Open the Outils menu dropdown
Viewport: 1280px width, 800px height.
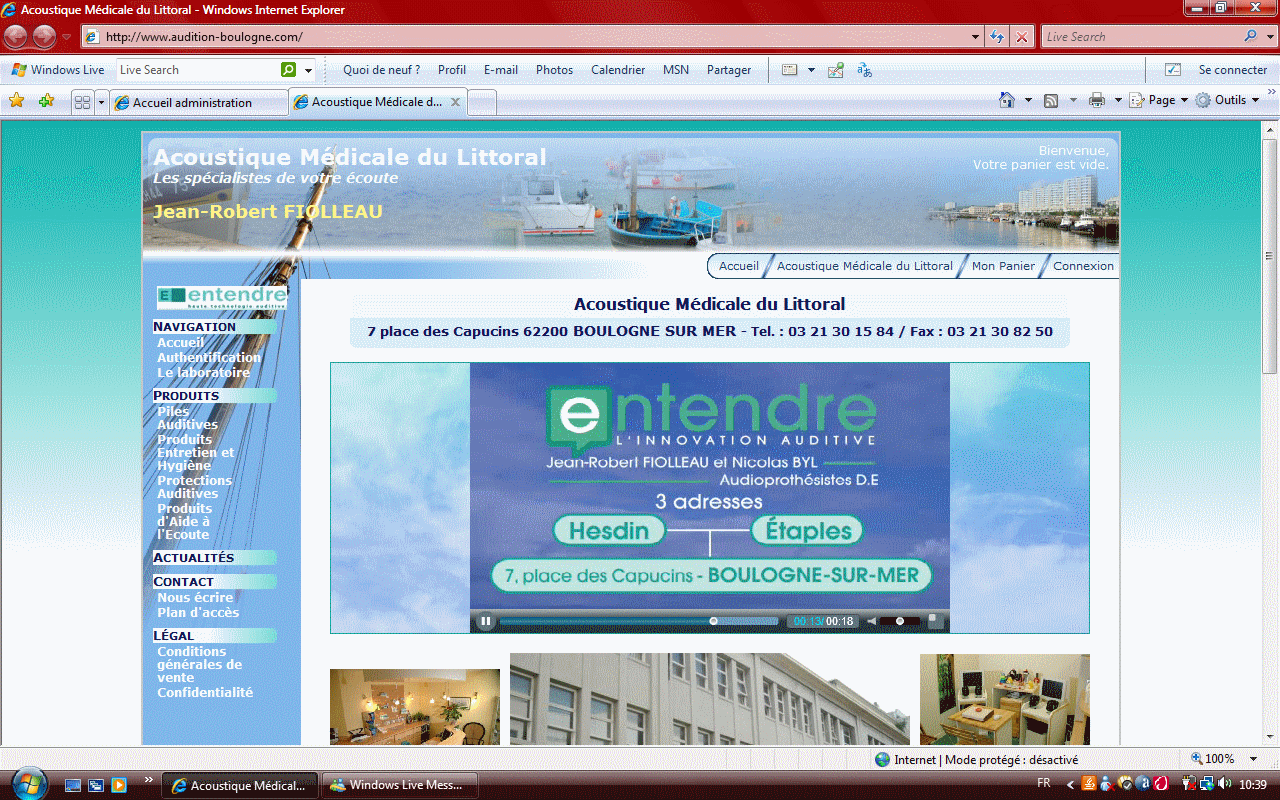[1228, 100]
